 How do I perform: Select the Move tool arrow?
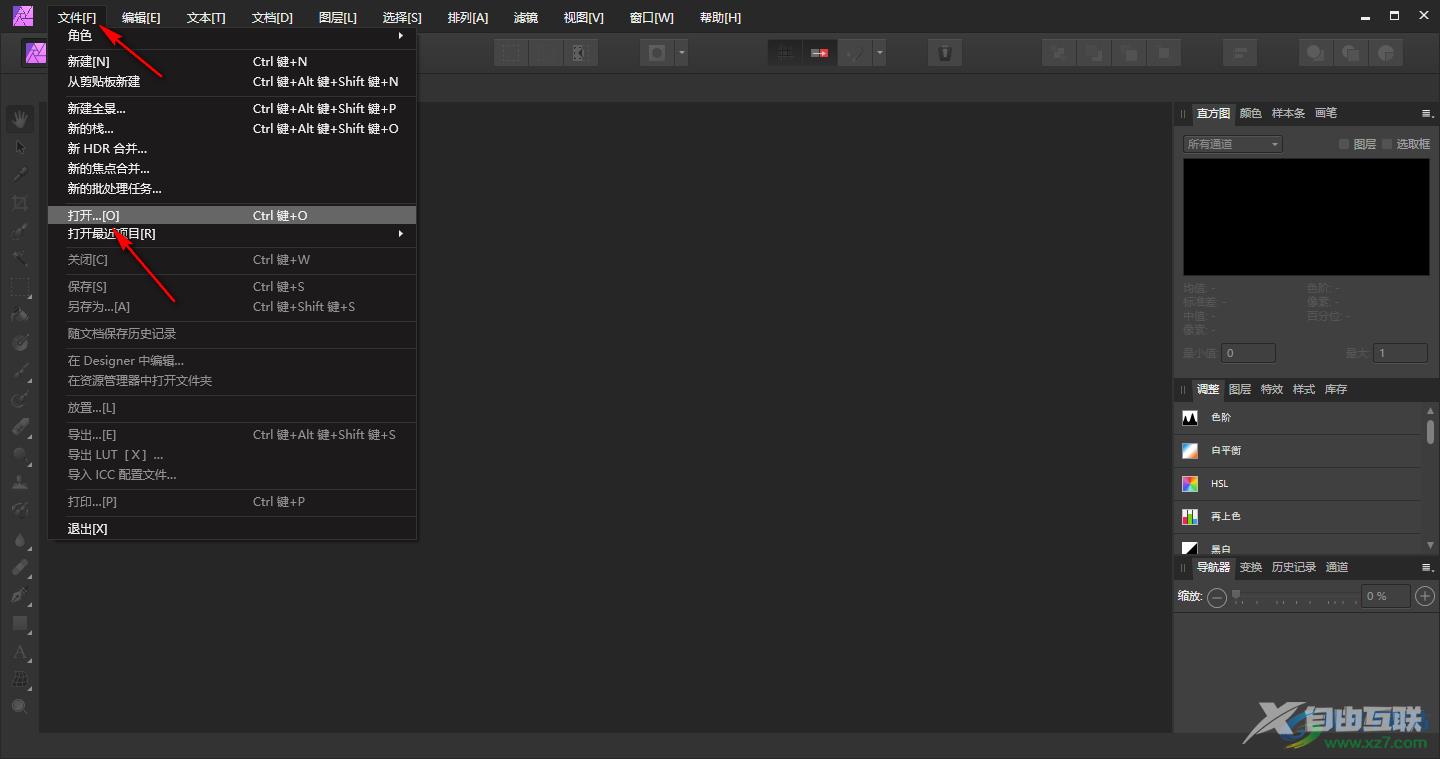coord(20,147)
